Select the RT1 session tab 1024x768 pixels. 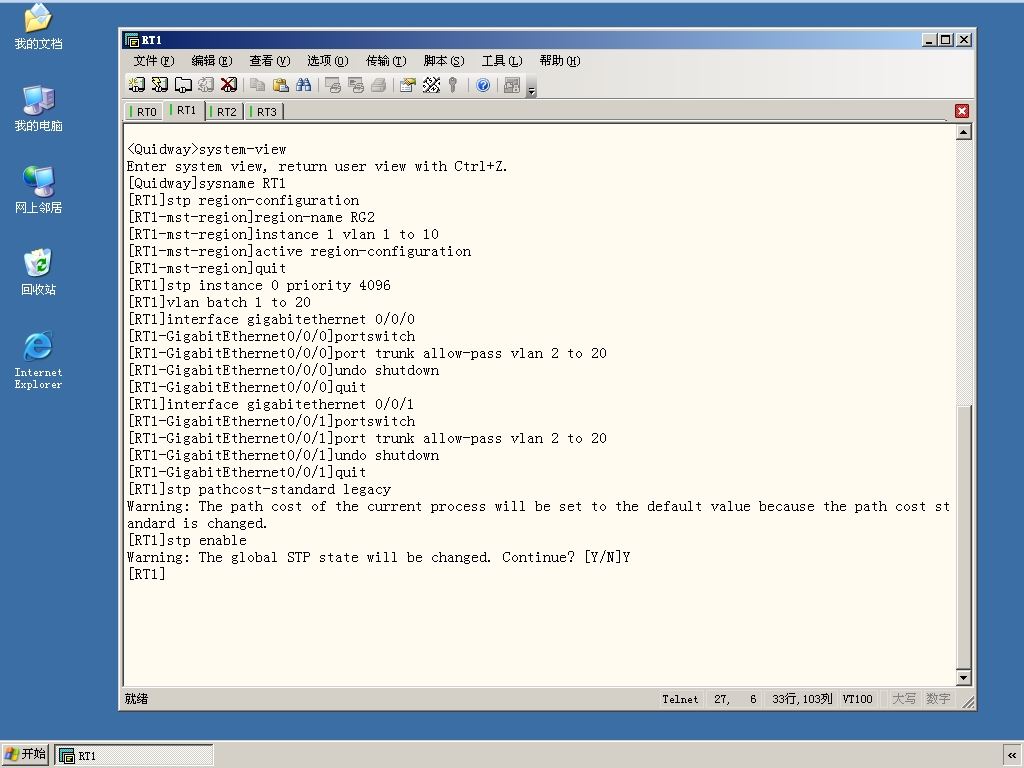184,110
